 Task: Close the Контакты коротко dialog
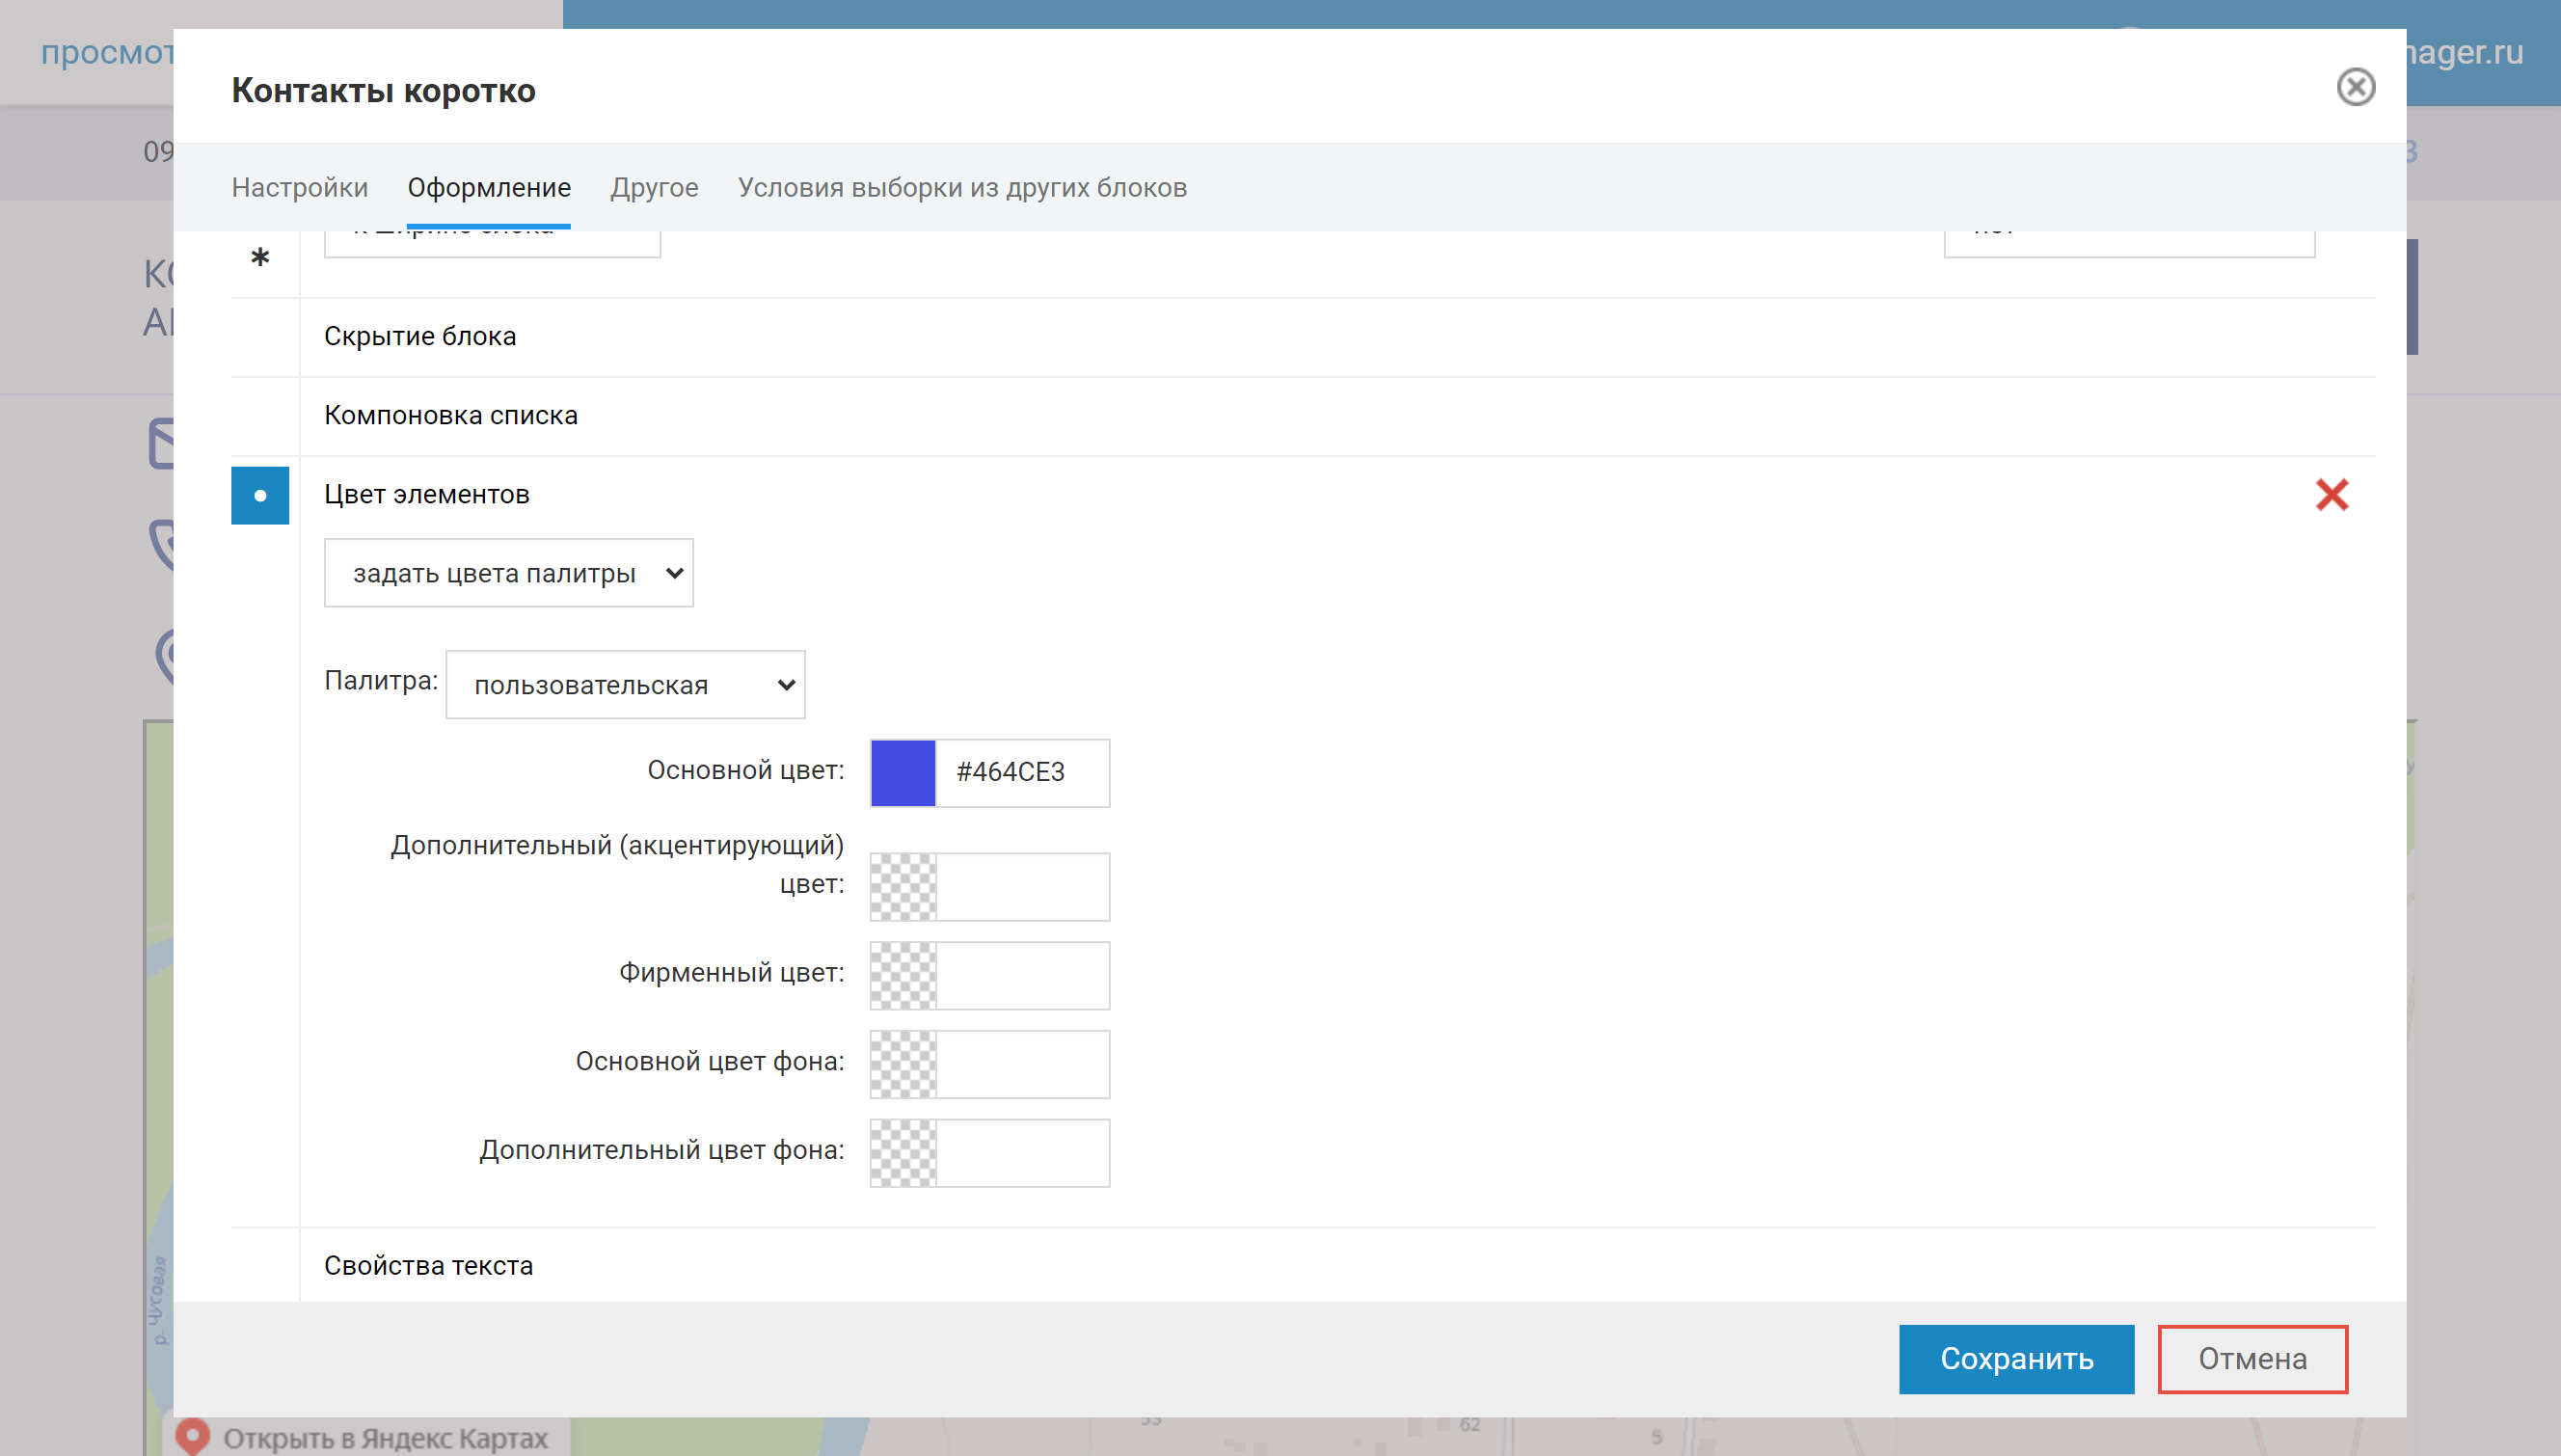point(2355,87)
